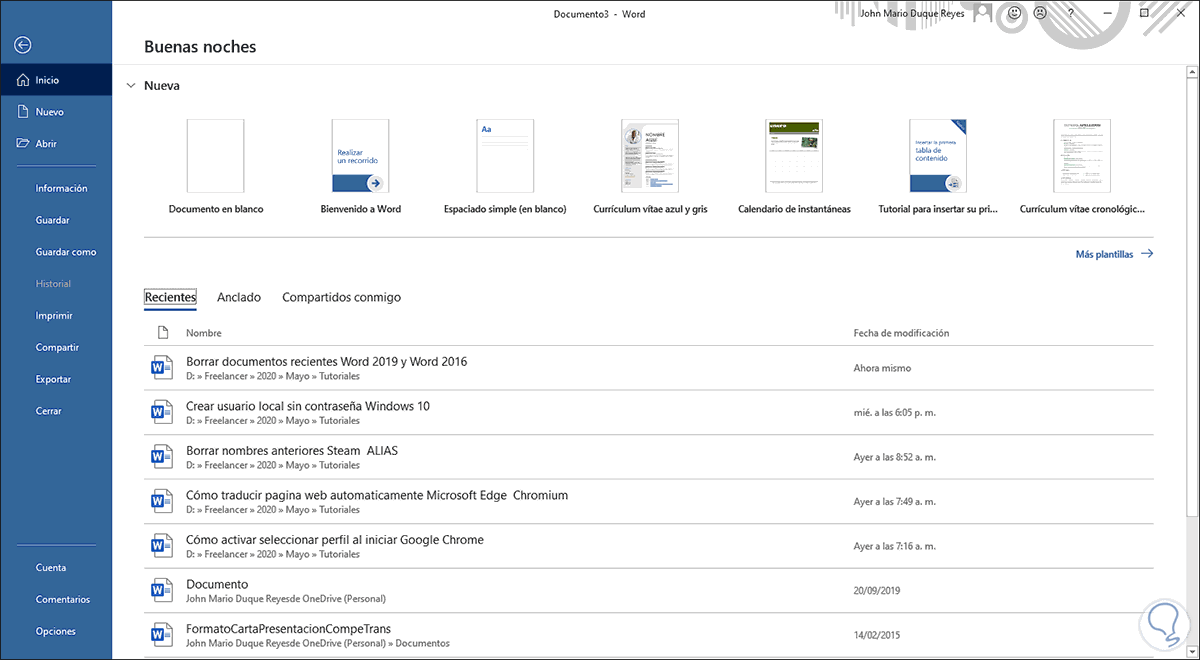Open 'Crear usuario local sin contraseña Windows 10'
1200x660 pixels.
point(308,406)
